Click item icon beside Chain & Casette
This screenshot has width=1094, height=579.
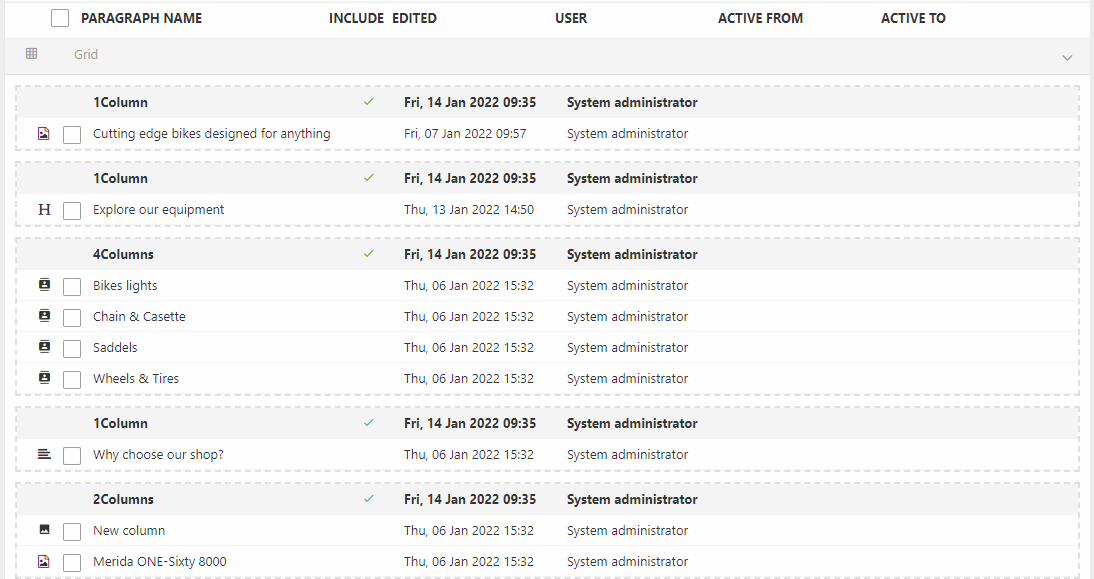pyautogui.click(x=44, y=316)
